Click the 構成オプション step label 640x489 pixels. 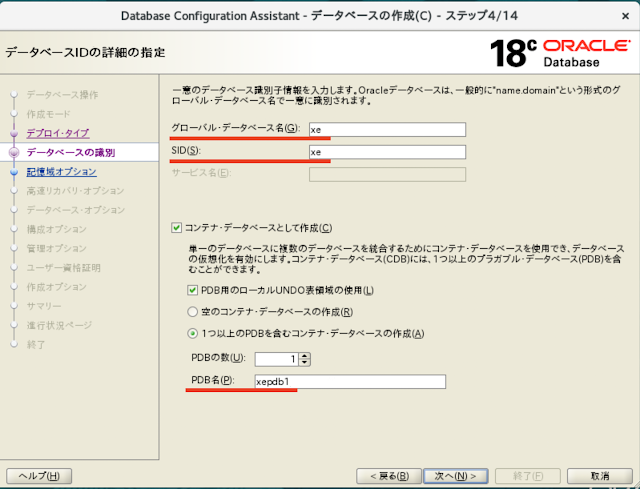pyautogui.click(x=57, y=229)
